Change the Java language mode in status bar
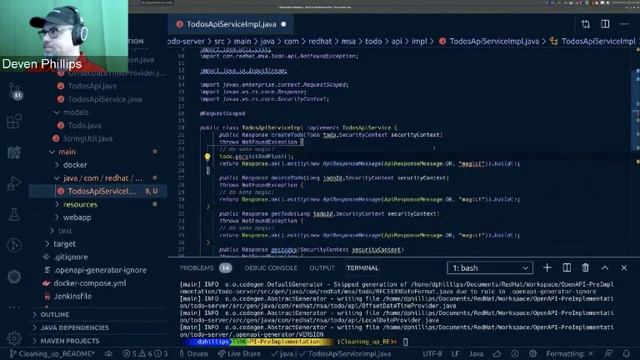640x360 pixels. [x=476, y=354]
